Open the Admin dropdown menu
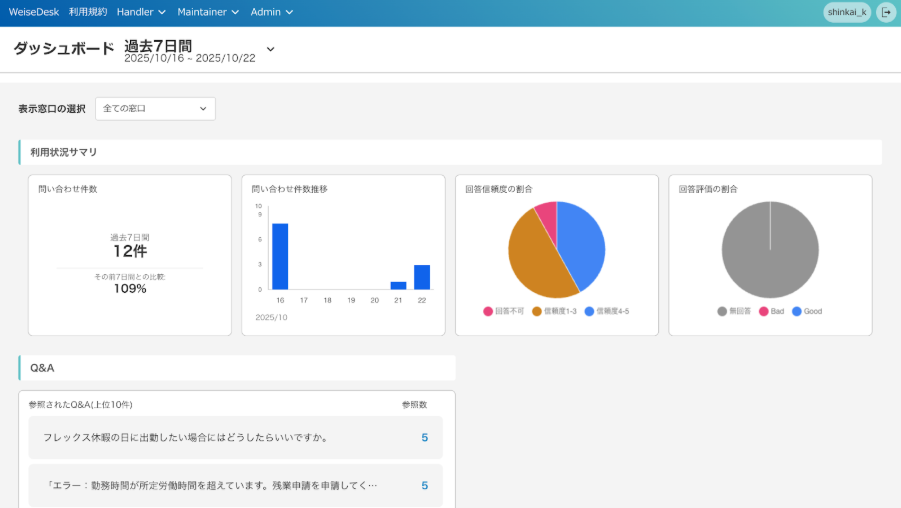This screenshot has height=508, width=901. pos(271,12)
